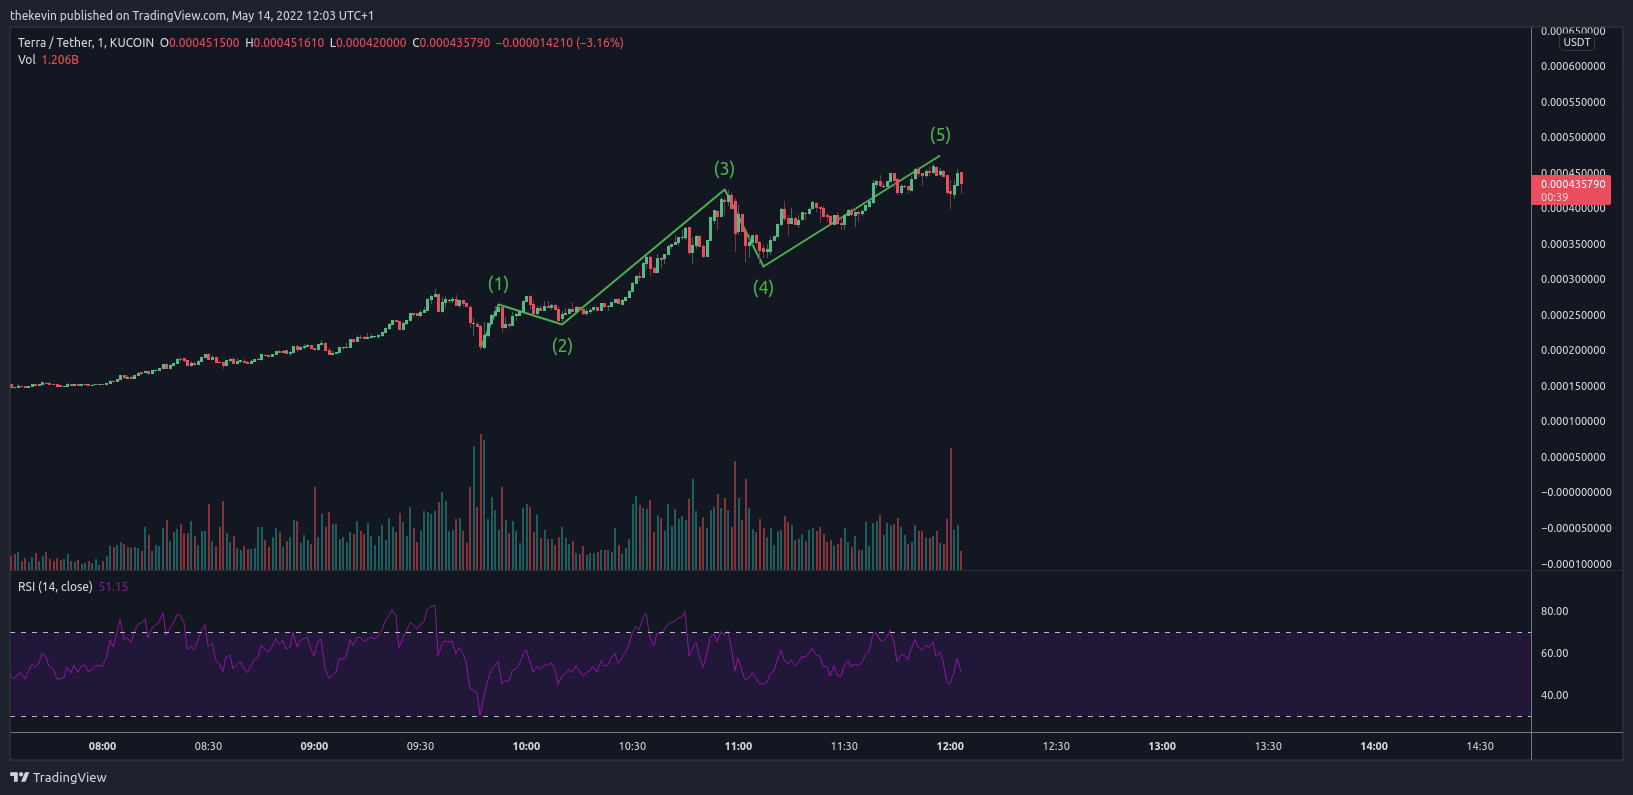Click the 08:00 time axis label
This screenshot has width=1633, height=795.
coord(102,746)
